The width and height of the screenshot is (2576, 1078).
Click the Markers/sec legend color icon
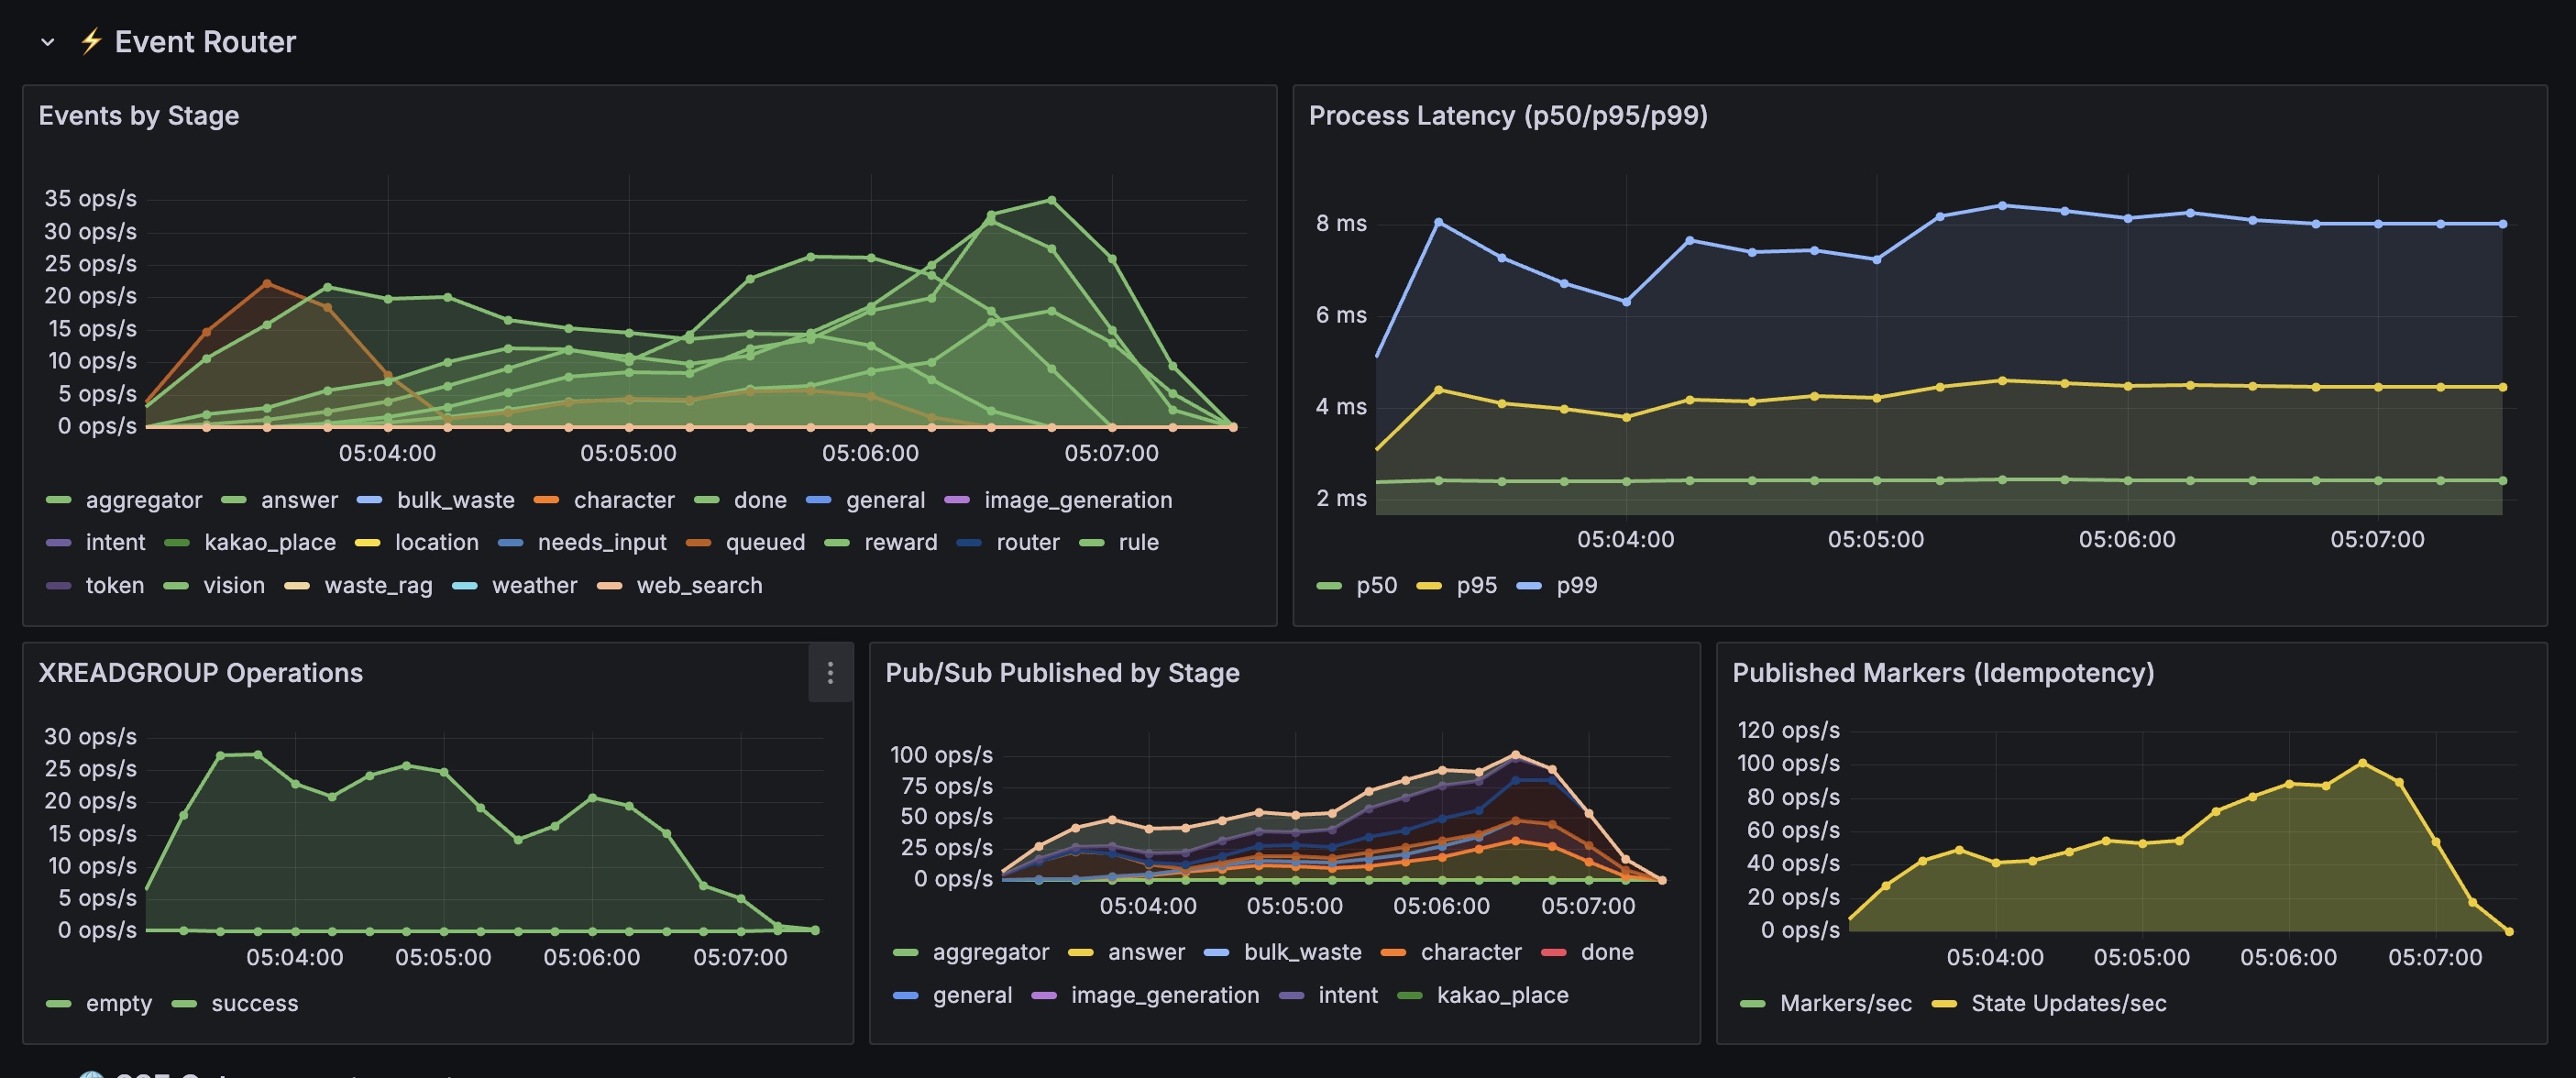(1752, 1003)
